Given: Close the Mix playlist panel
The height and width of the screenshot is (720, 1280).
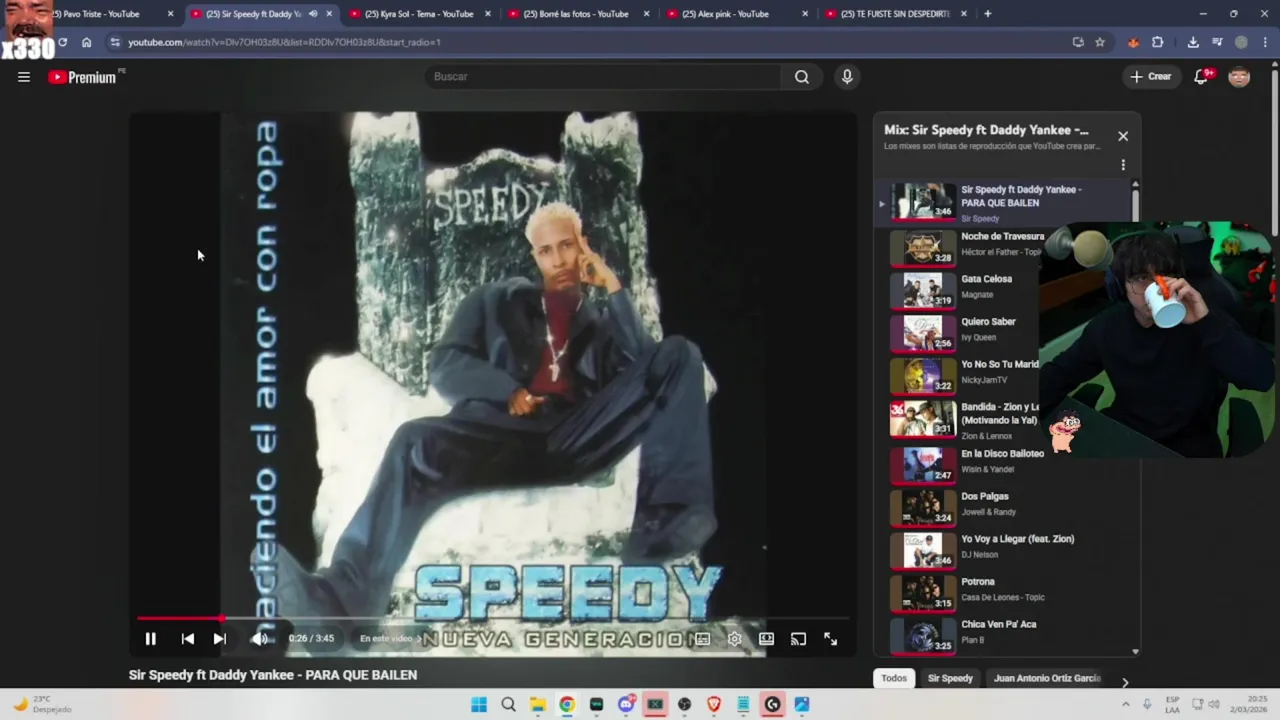Looking at the screenshot, I should click(1123, 136).
